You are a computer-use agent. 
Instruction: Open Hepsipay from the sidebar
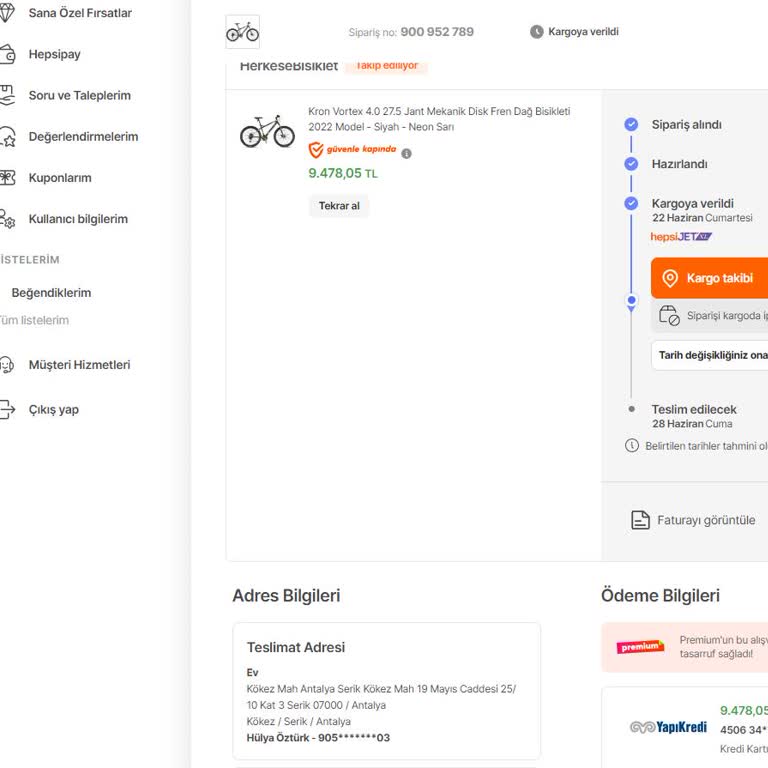pyautogui.click(x=54, y=54)
